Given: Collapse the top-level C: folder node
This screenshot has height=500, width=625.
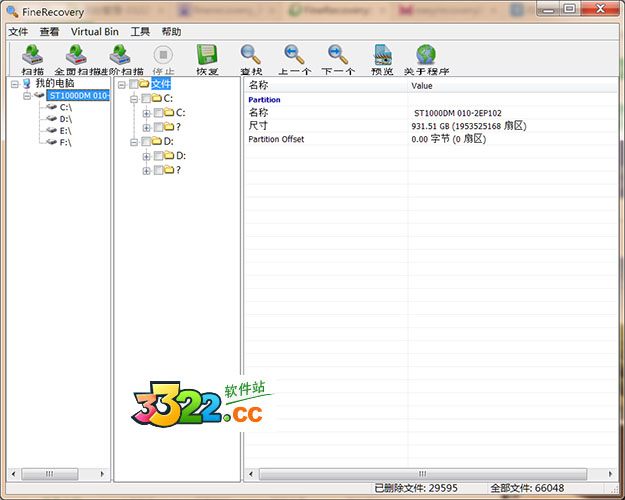Looking at the screenshot, I should click(134, 99).
